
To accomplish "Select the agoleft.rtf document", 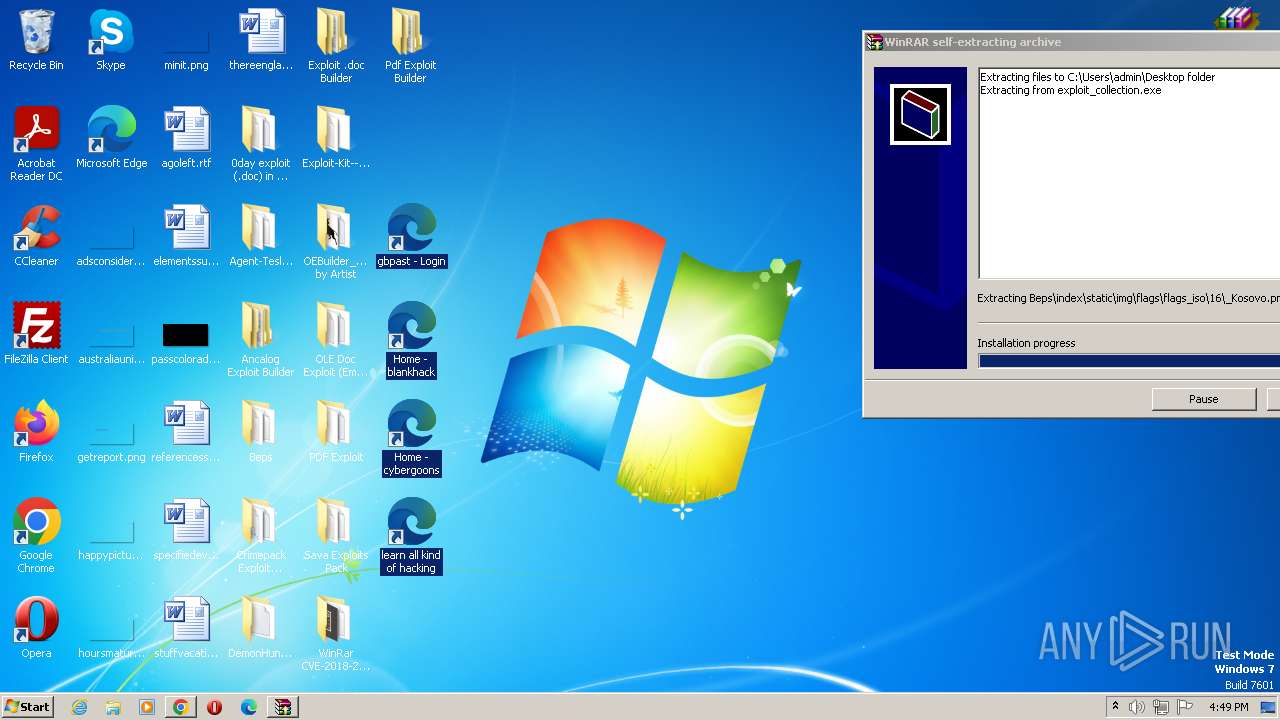I will click(x=186, y=139).
